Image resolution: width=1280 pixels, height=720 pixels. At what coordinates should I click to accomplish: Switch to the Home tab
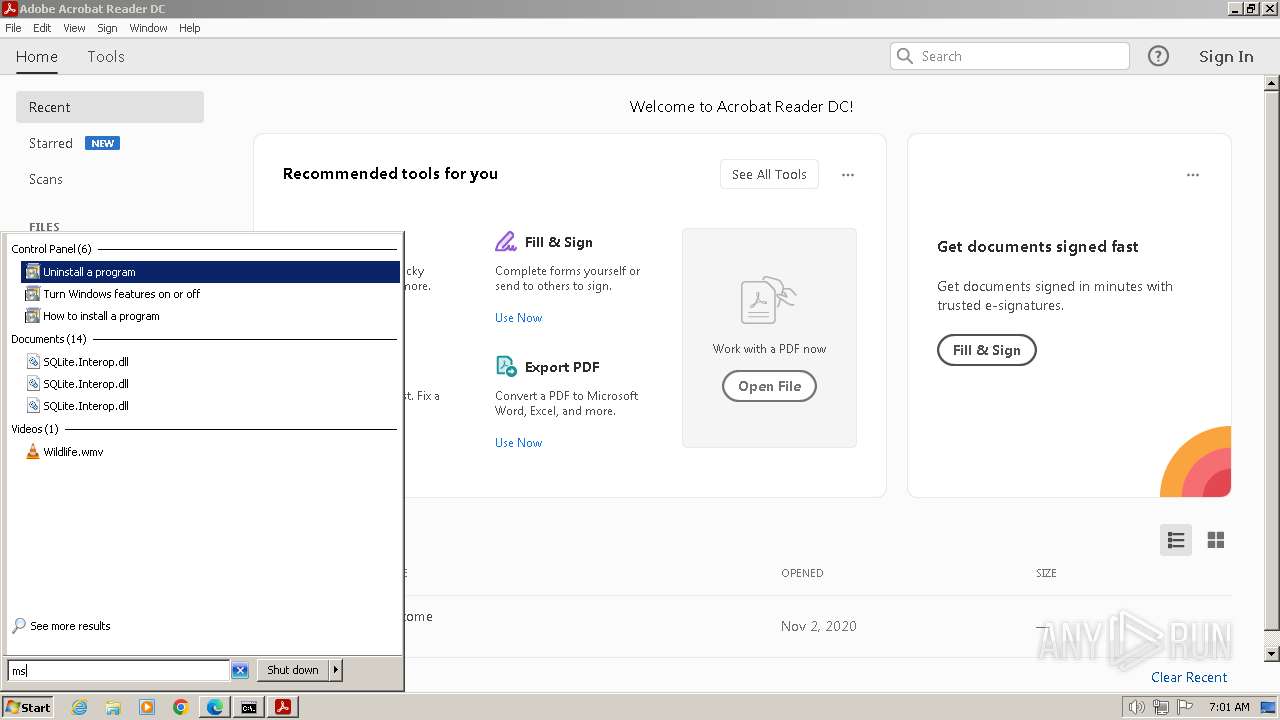(x=37, y=57)
